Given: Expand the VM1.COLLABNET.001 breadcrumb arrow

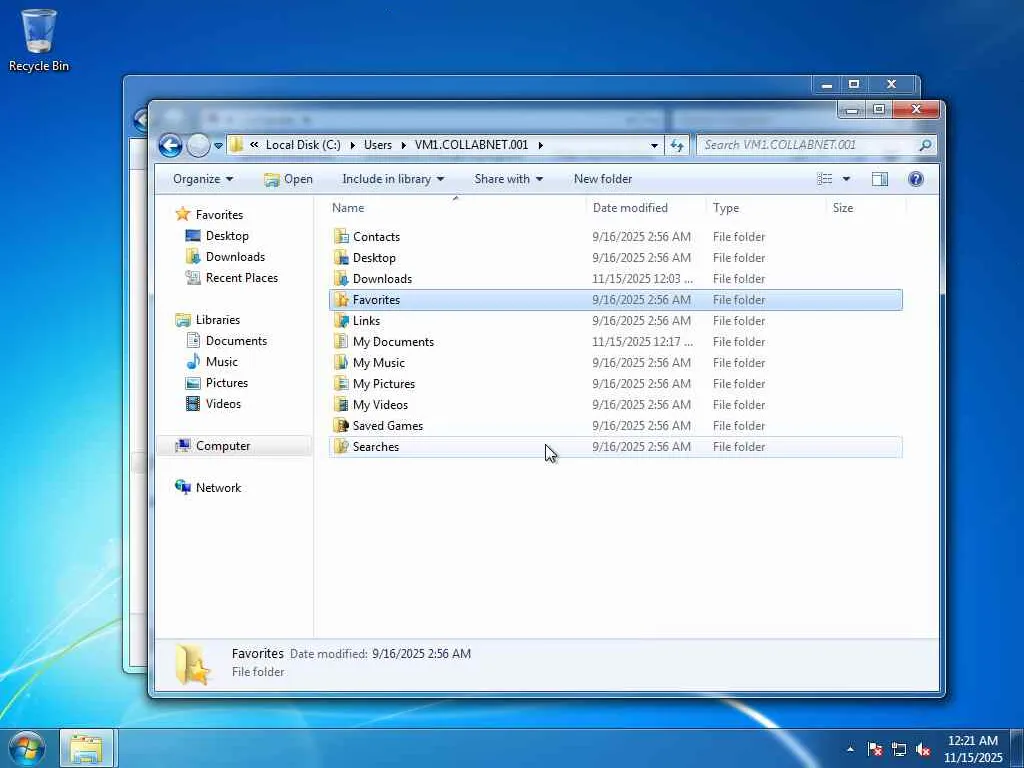Looking at the screenshot, I should coord(540,145).
